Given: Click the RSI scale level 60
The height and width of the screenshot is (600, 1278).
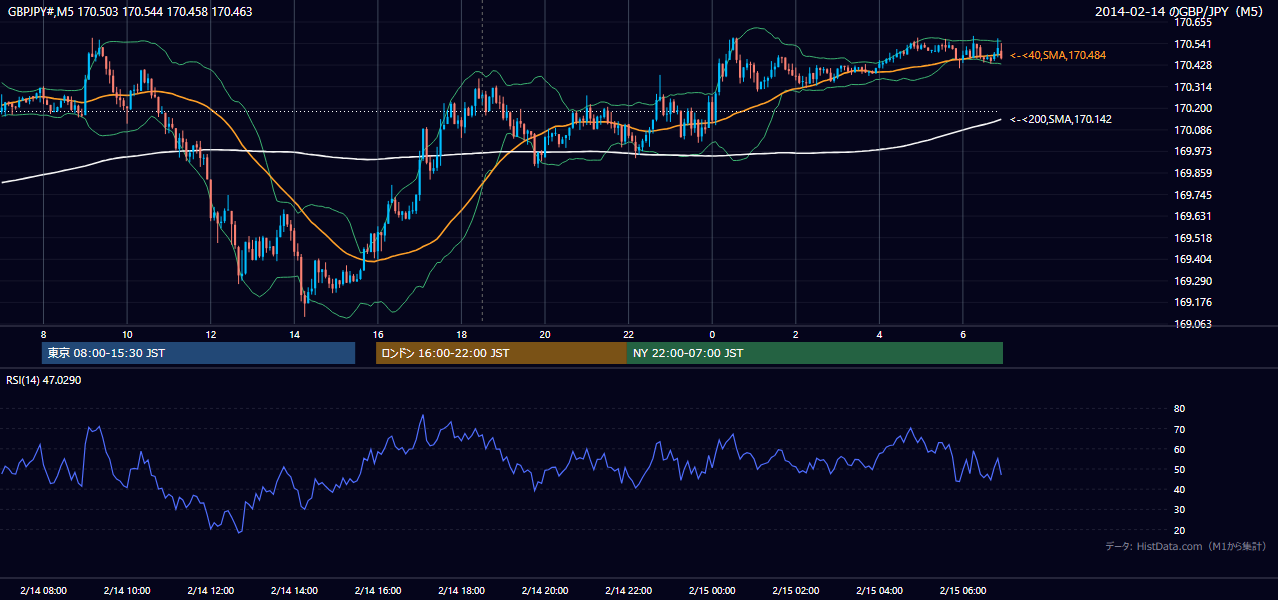Looking at the screenshot, I should tap(1179, 449).
